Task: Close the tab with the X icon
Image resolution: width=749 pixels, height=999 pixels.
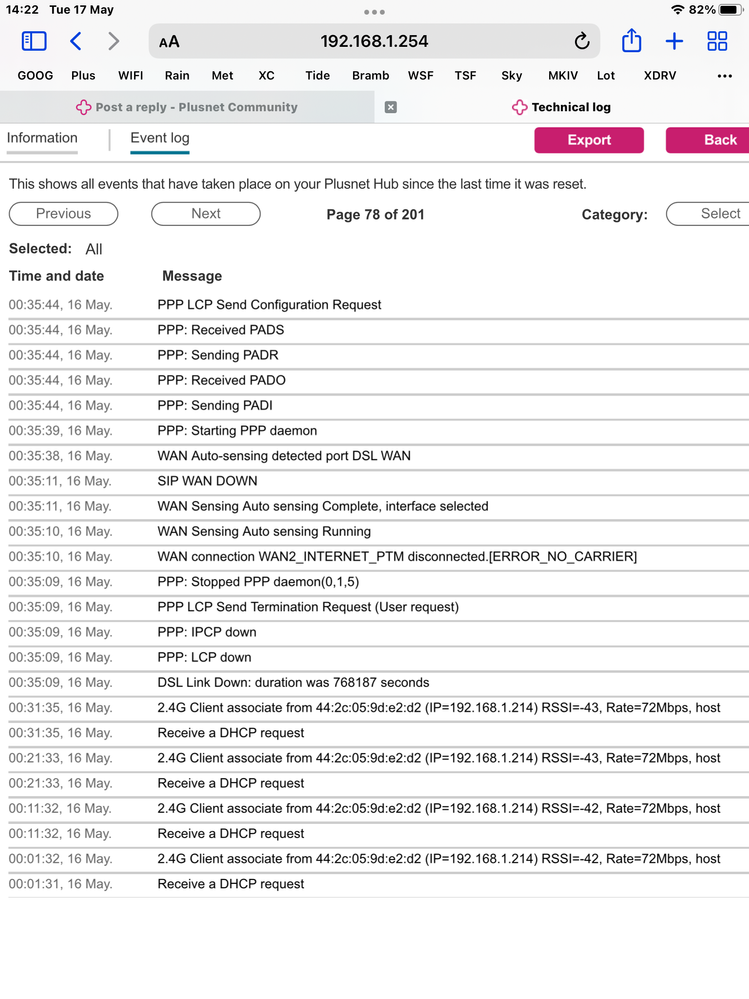Action: [x=391, y=107]
